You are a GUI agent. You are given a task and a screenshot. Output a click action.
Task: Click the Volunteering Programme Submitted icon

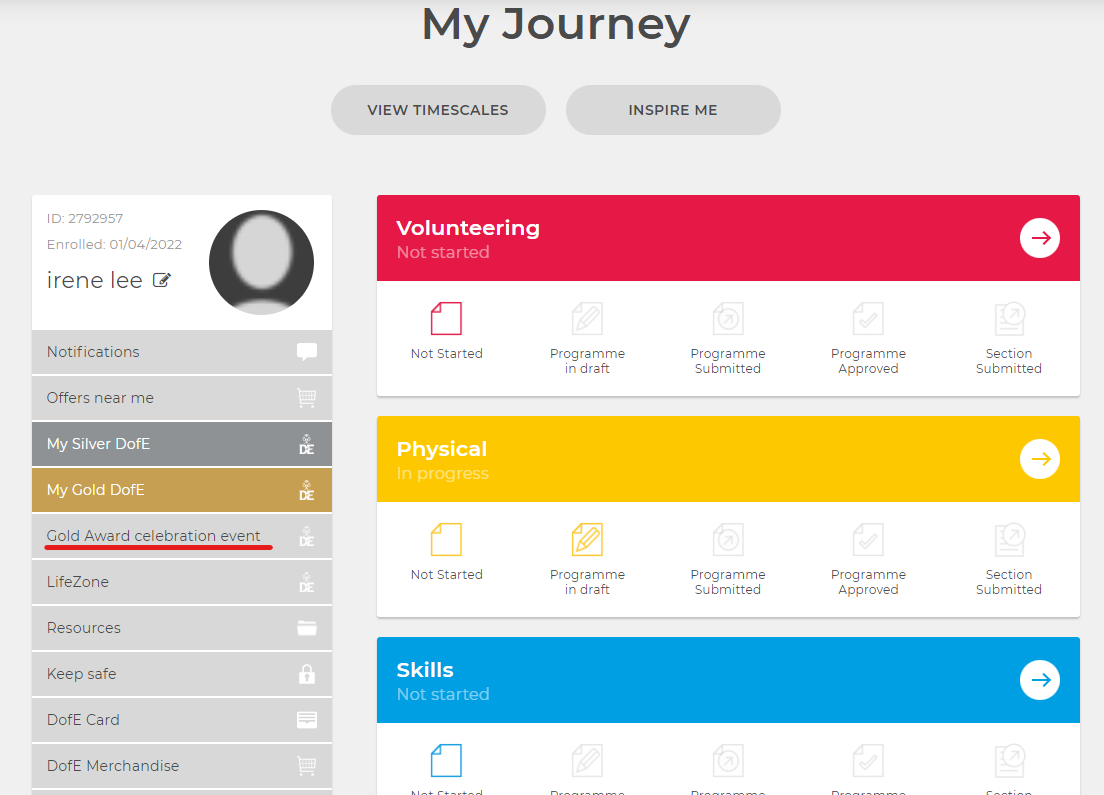point(727,318)
